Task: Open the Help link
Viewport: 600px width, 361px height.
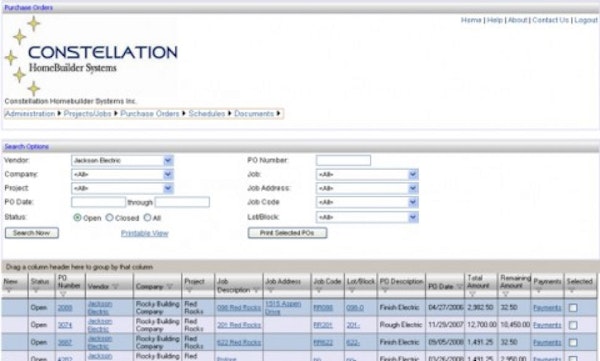Action: [495, 20]
